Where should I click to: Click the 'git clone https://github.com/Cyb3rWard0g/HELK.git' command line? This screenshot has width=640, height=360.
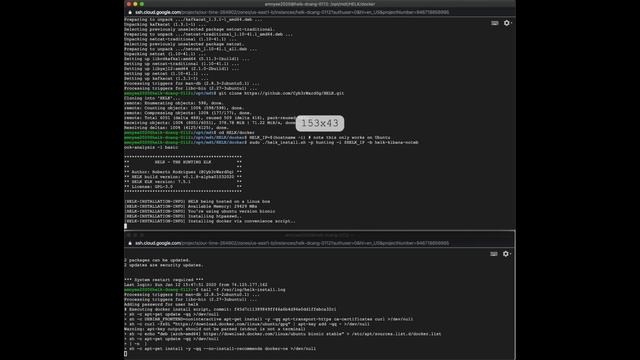click(281, 93)
